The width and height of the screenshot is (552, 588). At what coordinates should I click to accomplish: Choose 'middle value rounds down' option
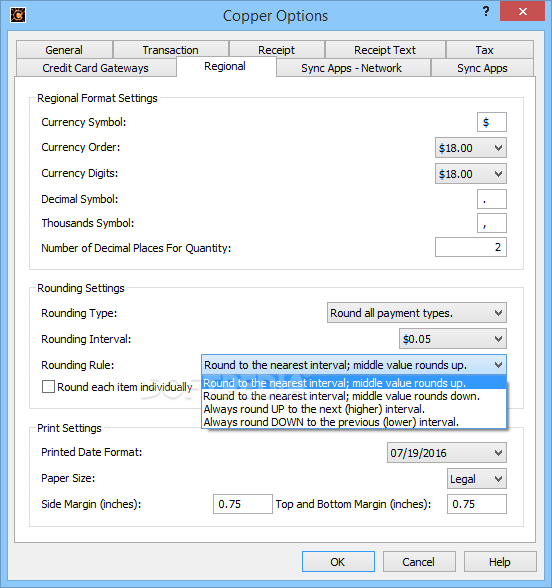pyautogui.click(x=354, y=396)
